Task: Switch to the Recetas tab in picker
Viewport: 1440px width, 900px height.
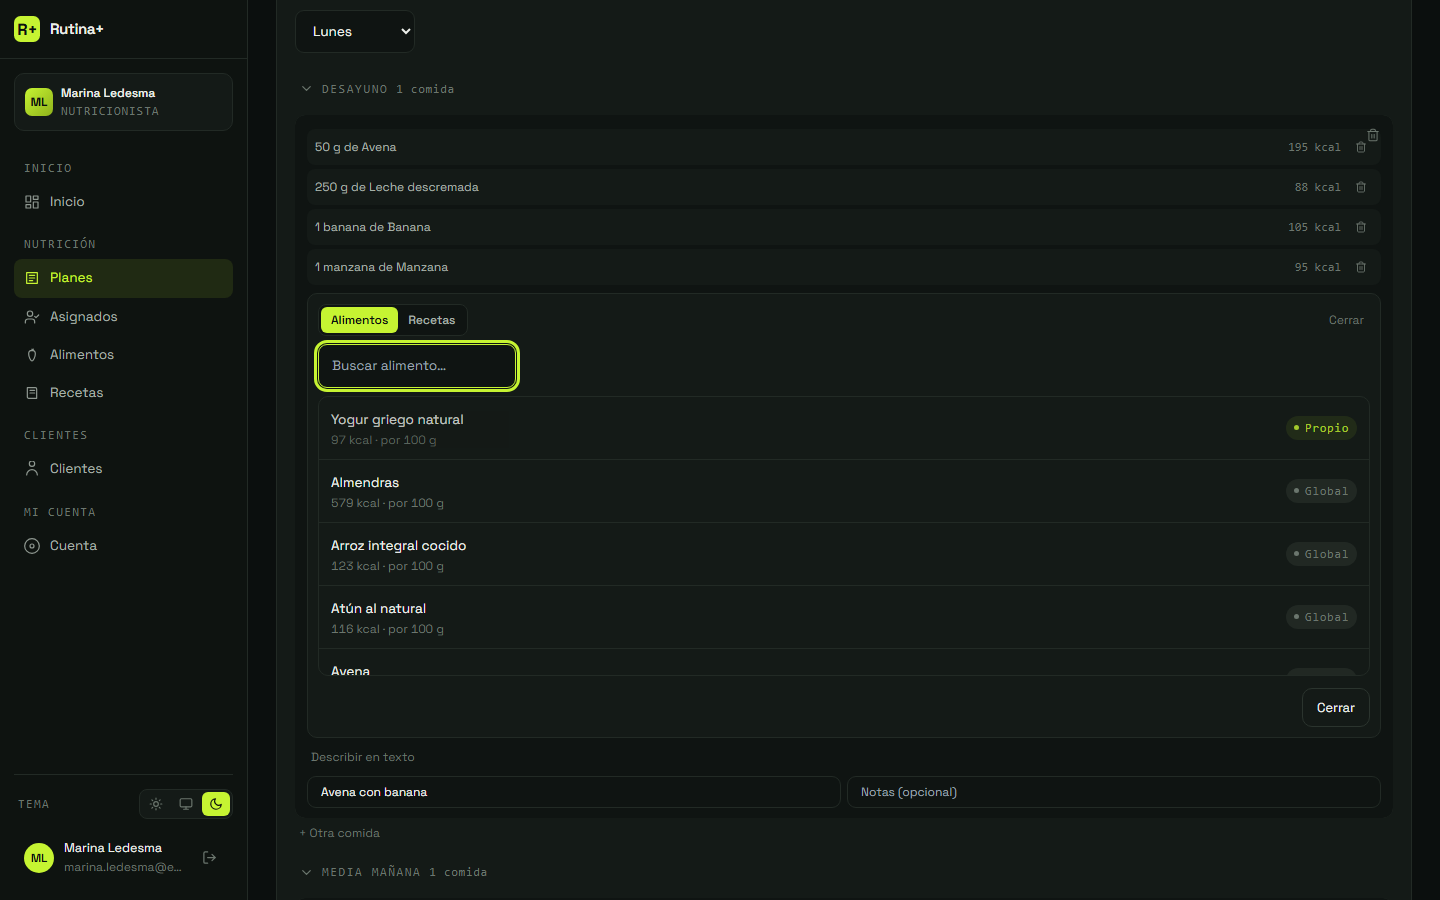Action: tap(432, 320)
